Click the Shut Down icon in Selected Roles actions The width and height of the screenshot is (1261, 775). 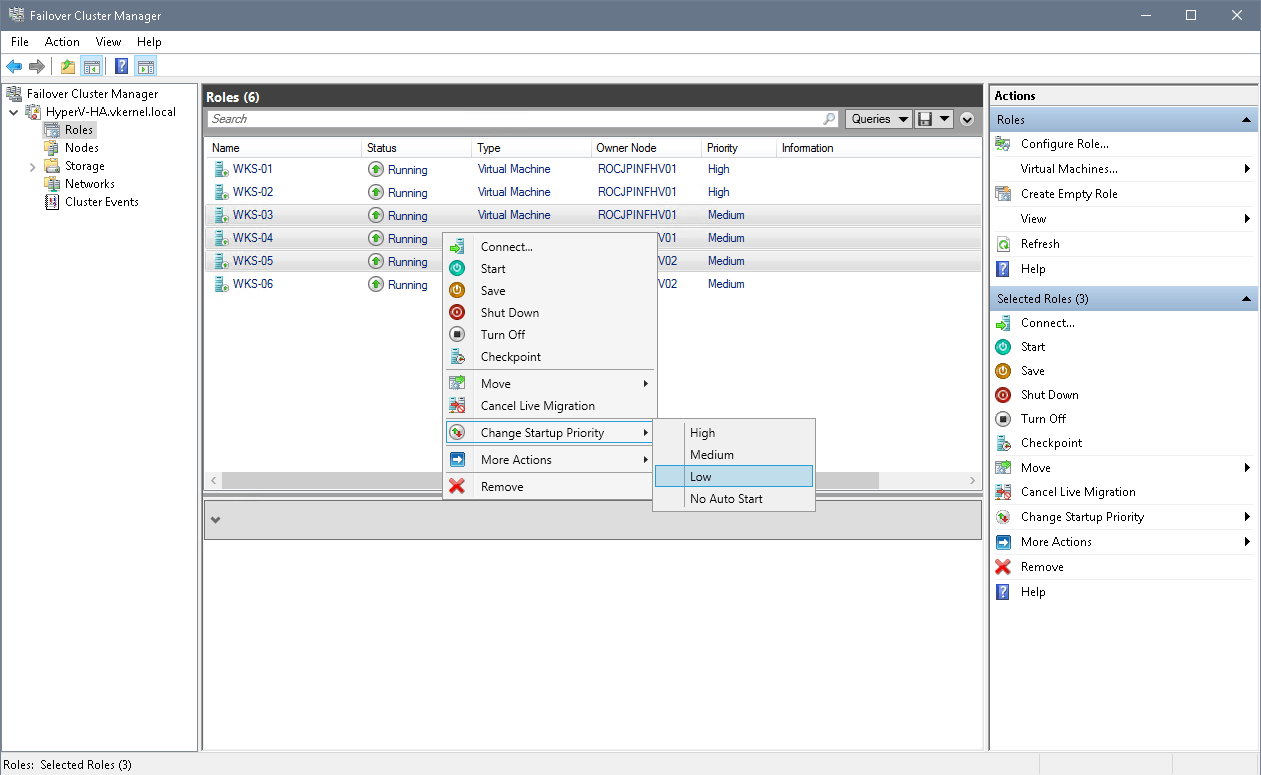pyautogui.click(x=1003, y=395)
